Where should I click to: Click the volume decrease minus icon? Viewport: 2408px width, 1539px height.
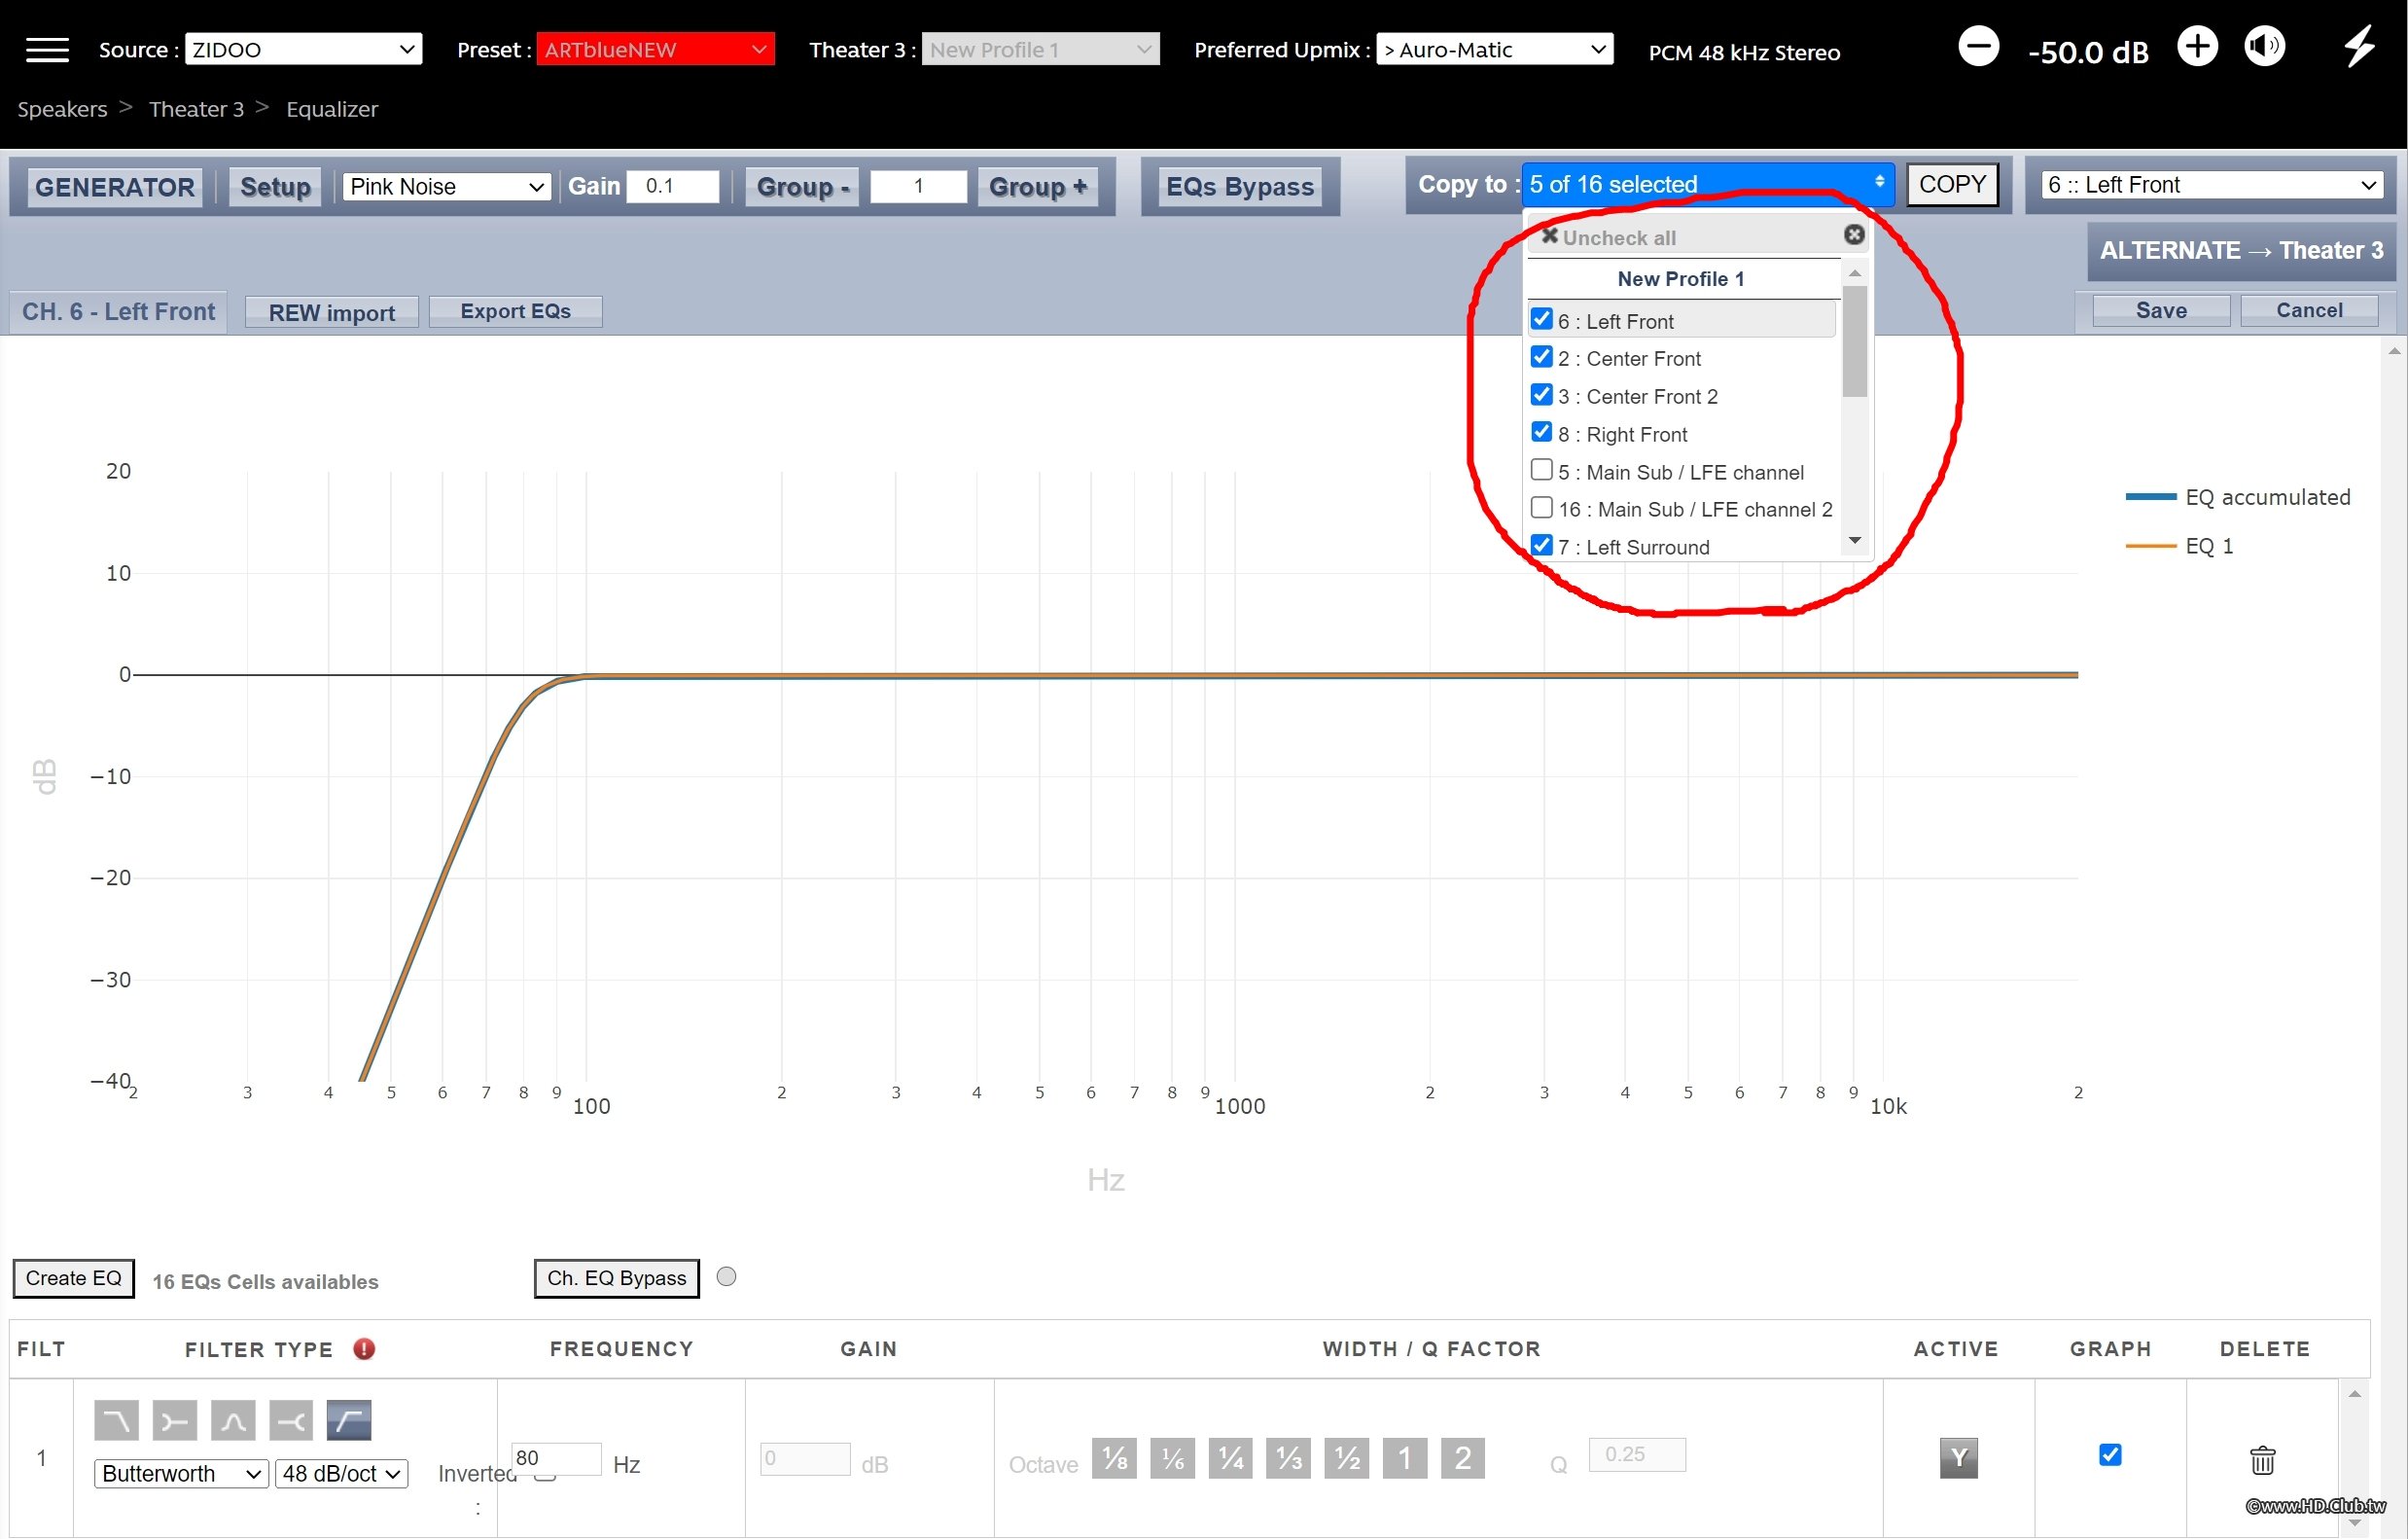point(1977,47)
